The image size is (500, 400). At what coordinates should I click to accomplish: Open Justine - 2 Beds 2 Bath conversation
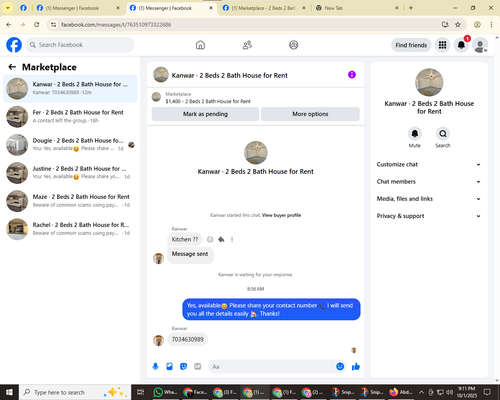70,173
